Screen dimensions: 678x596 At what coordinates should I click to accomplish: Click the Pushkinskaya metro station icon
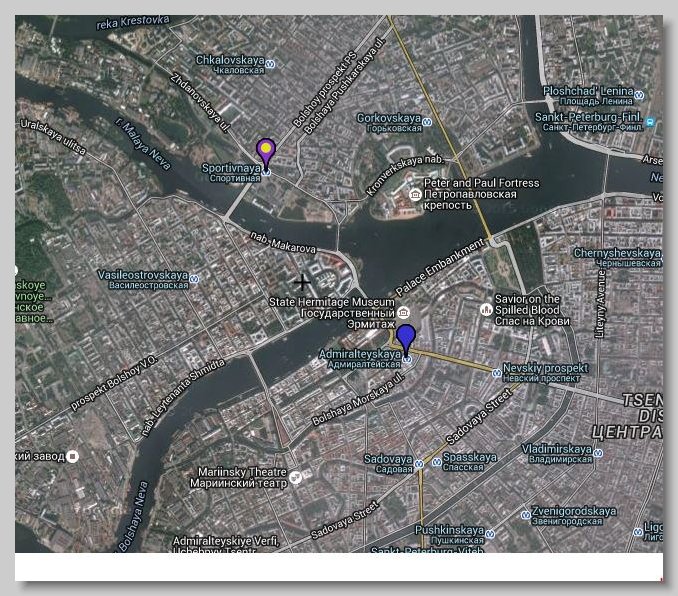point(489,534)
